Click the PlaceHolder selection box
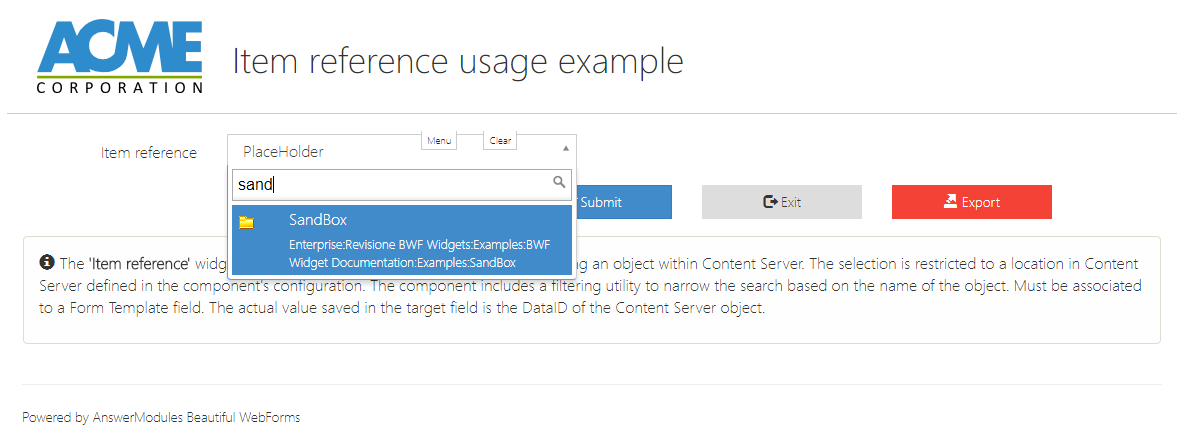 point(330,152)
